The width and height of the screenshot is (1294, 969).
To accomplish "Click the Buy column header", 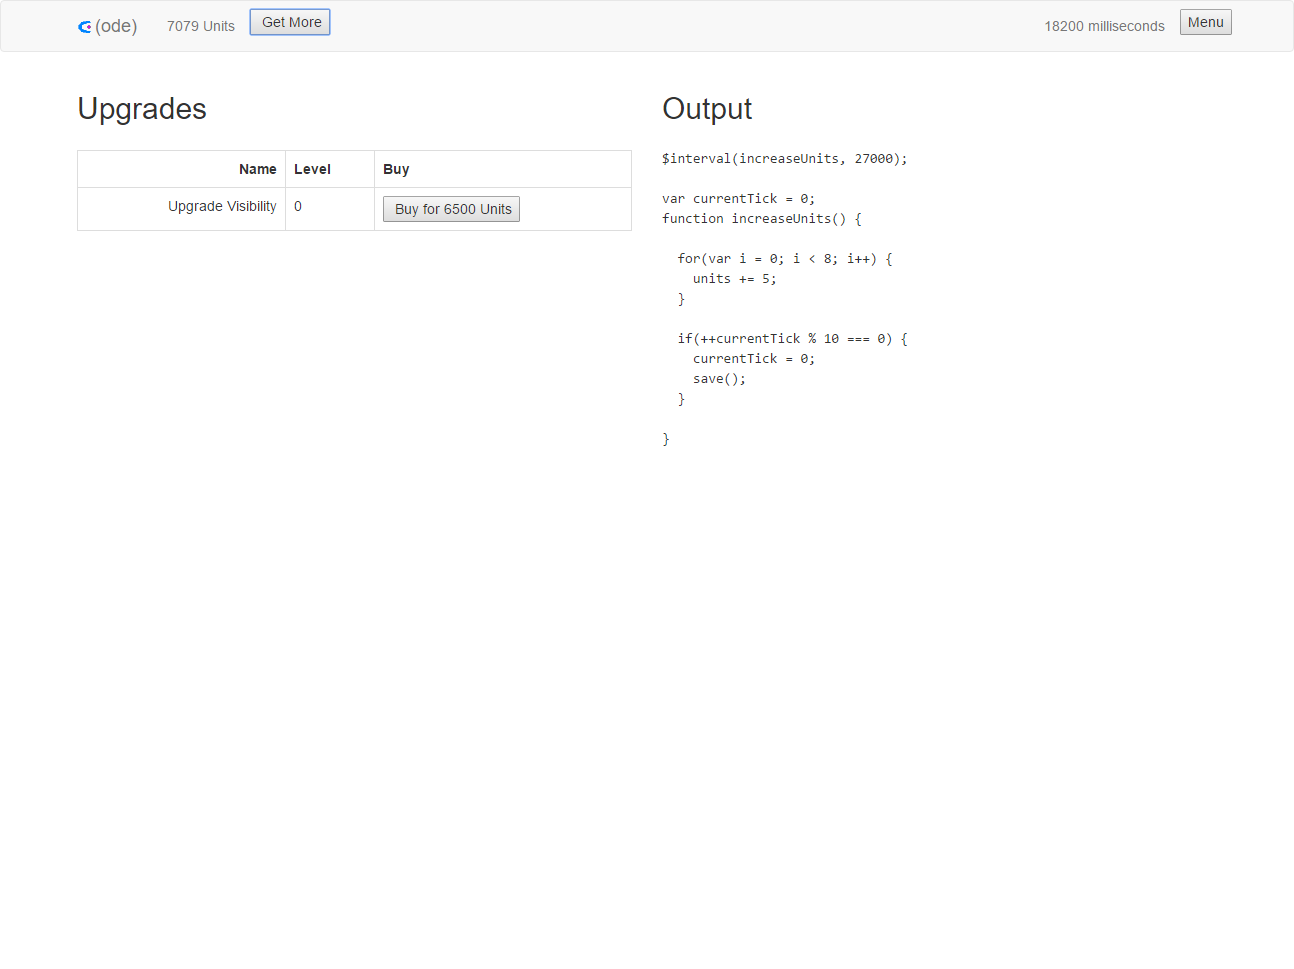I will tap(503, 169).
